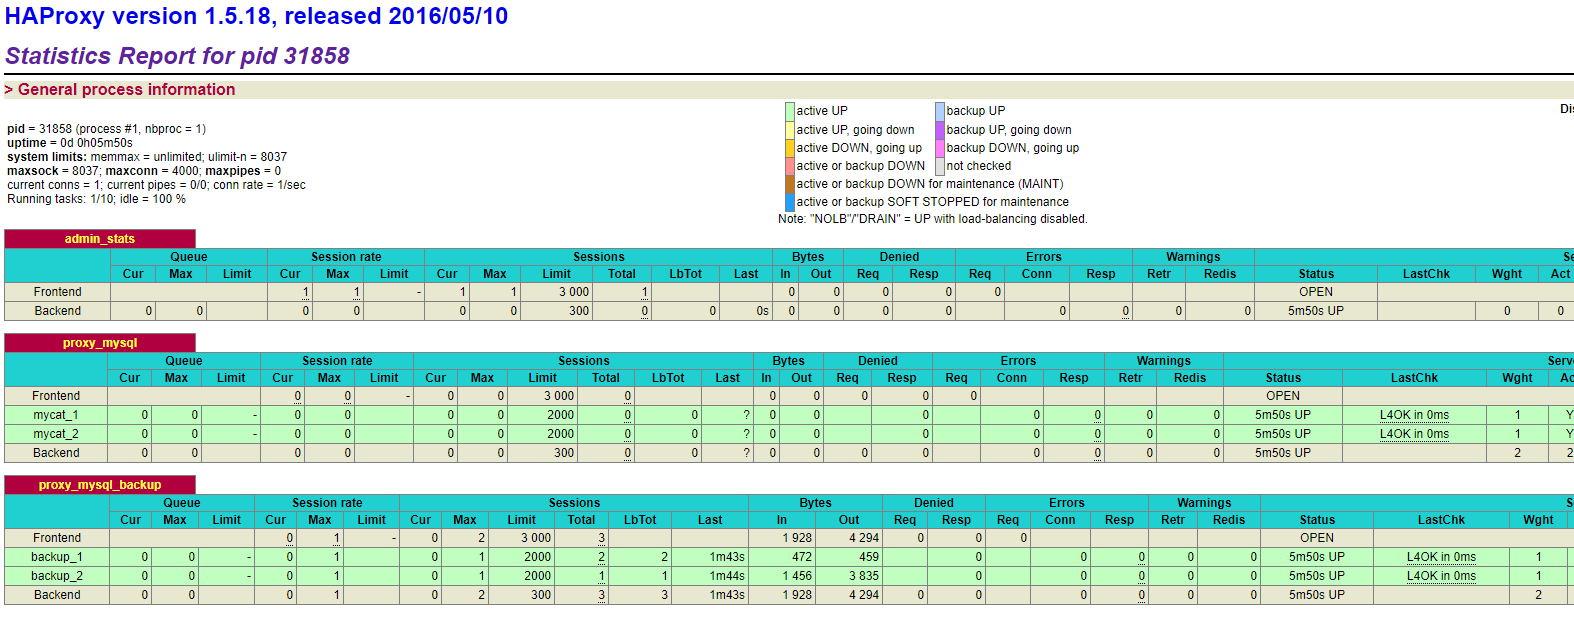The width and height of the screenshot is (1574, 619).
Task: Select the mycat_1 server row name
Action: (55, 415)
